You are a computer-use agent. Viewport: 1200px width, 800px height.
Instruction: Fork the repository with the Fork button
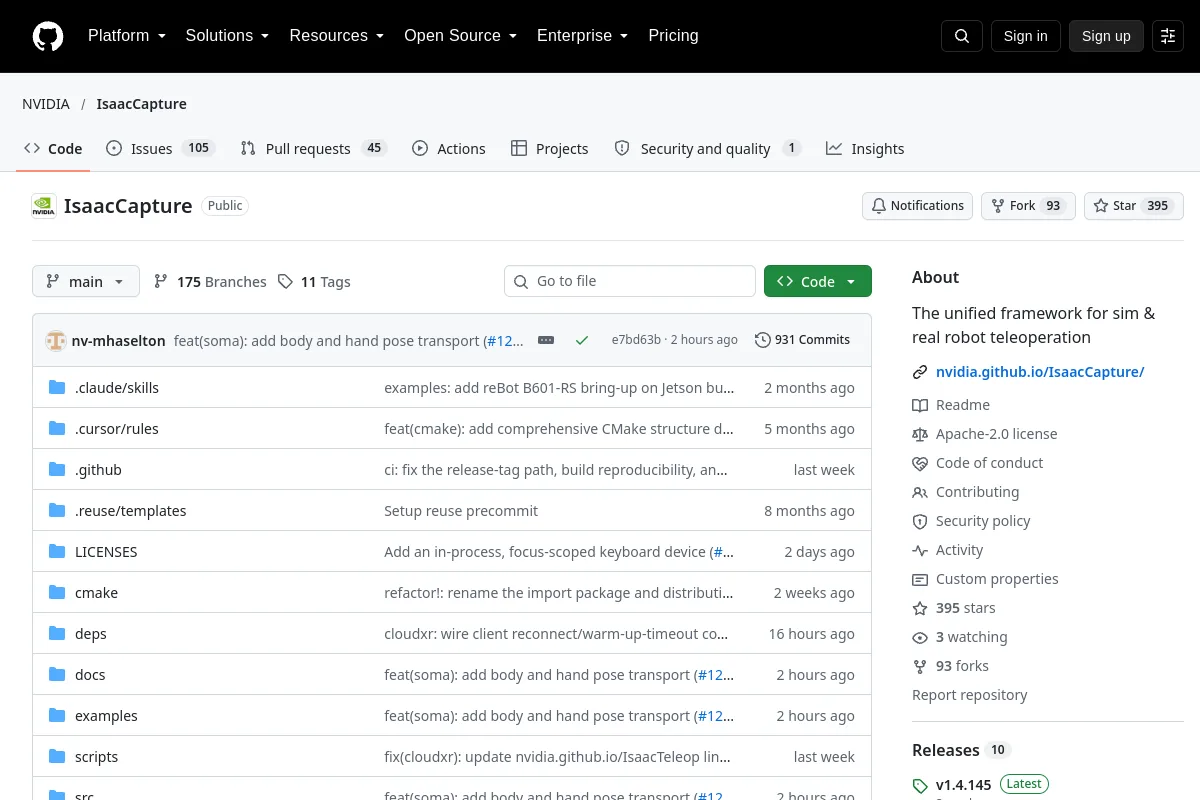point(1028,206)
